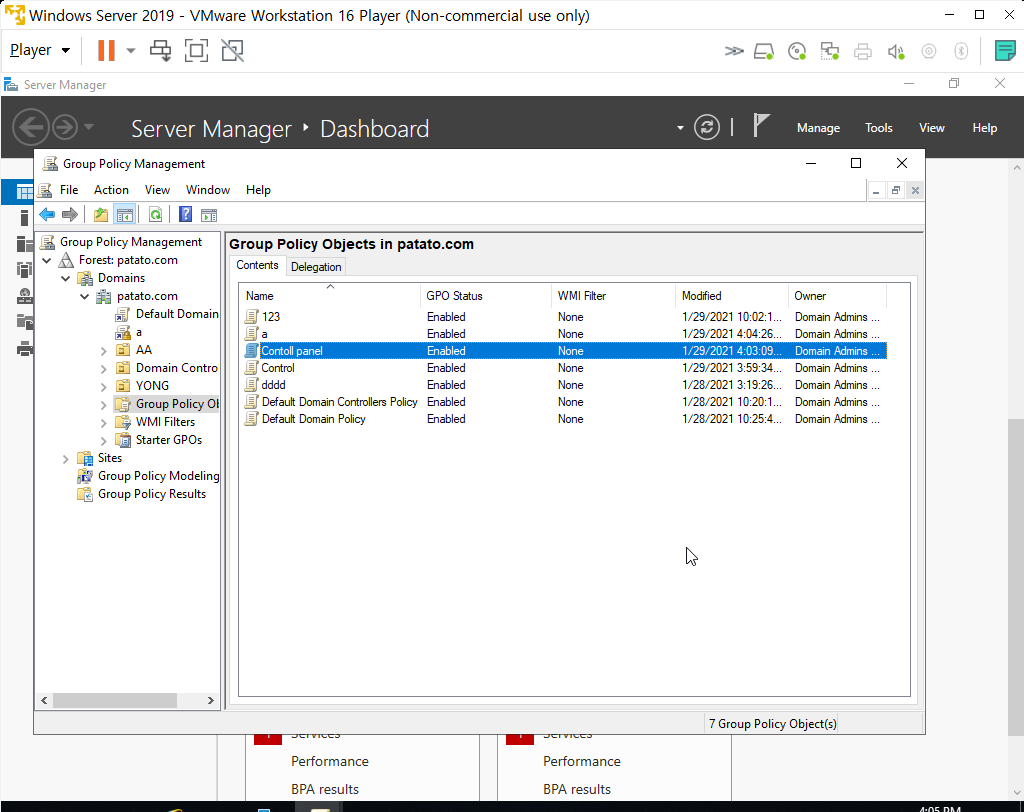Click the VMware CD/DVD device icon
The height and width of the screenshot is (812, 1024).
797,51
